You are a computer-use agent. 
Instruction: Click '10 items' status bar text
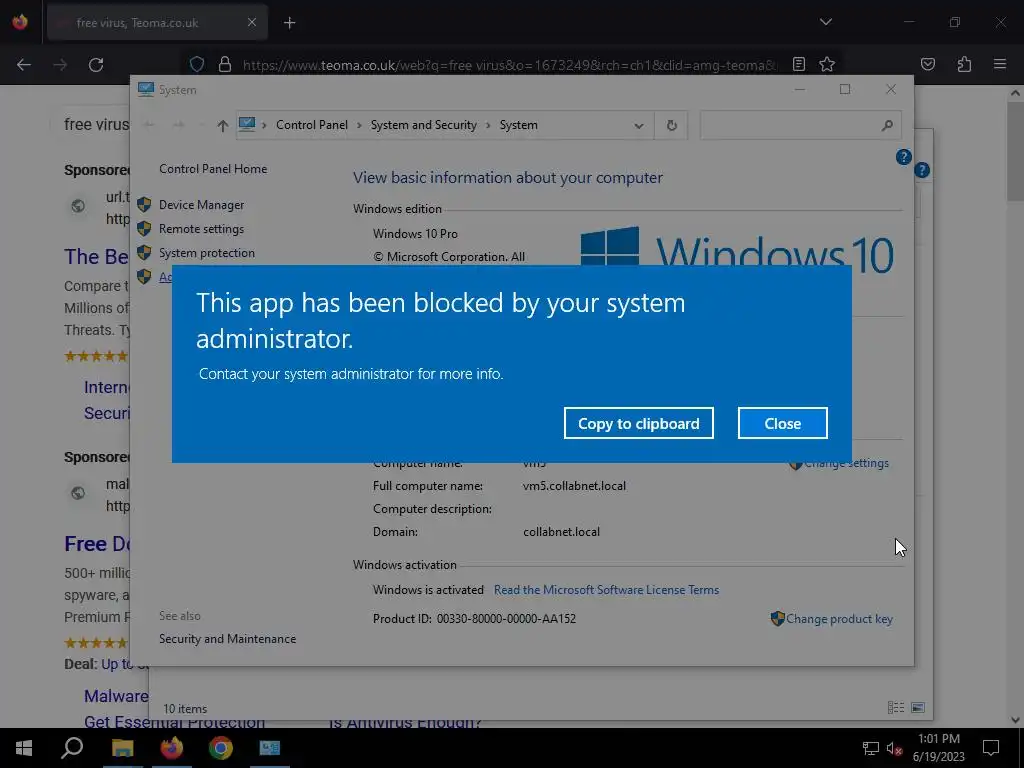click(185, 709)
